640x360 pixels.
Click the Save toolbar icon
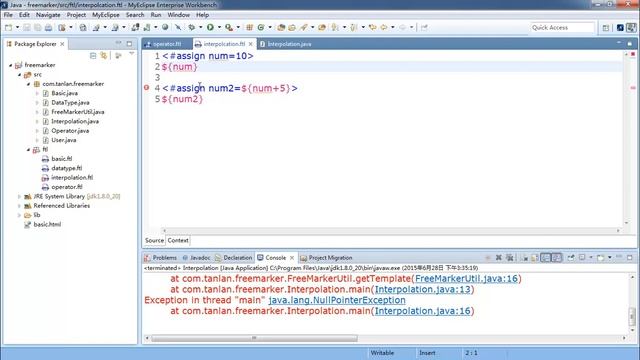pyautogui.click(x=27, y=27)
